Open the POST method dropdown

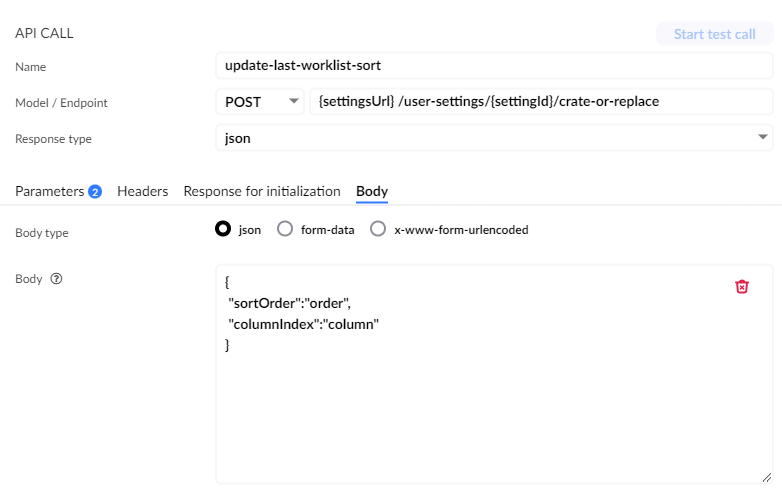point(260,102)
